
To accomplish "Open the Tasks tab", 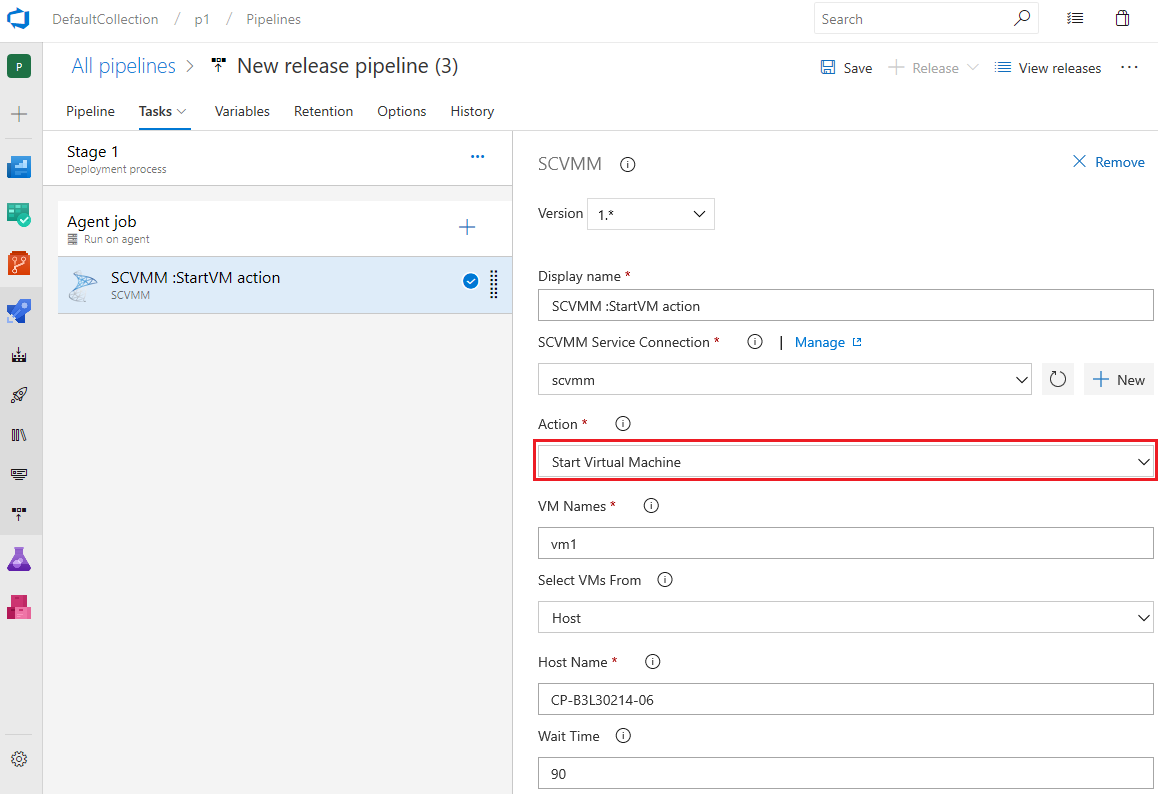I will click(x=162, y=111).
